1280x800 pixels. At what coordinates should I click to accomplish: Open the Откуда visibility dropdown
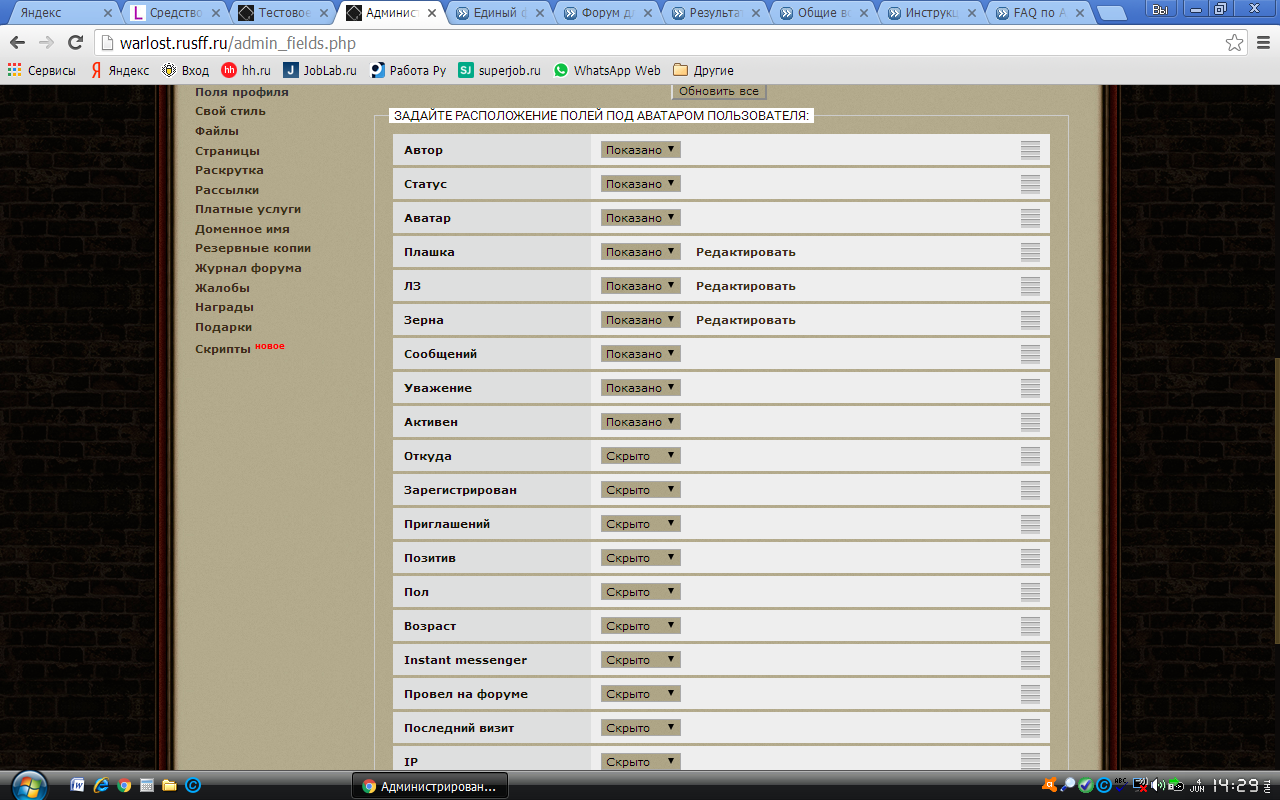640,456
